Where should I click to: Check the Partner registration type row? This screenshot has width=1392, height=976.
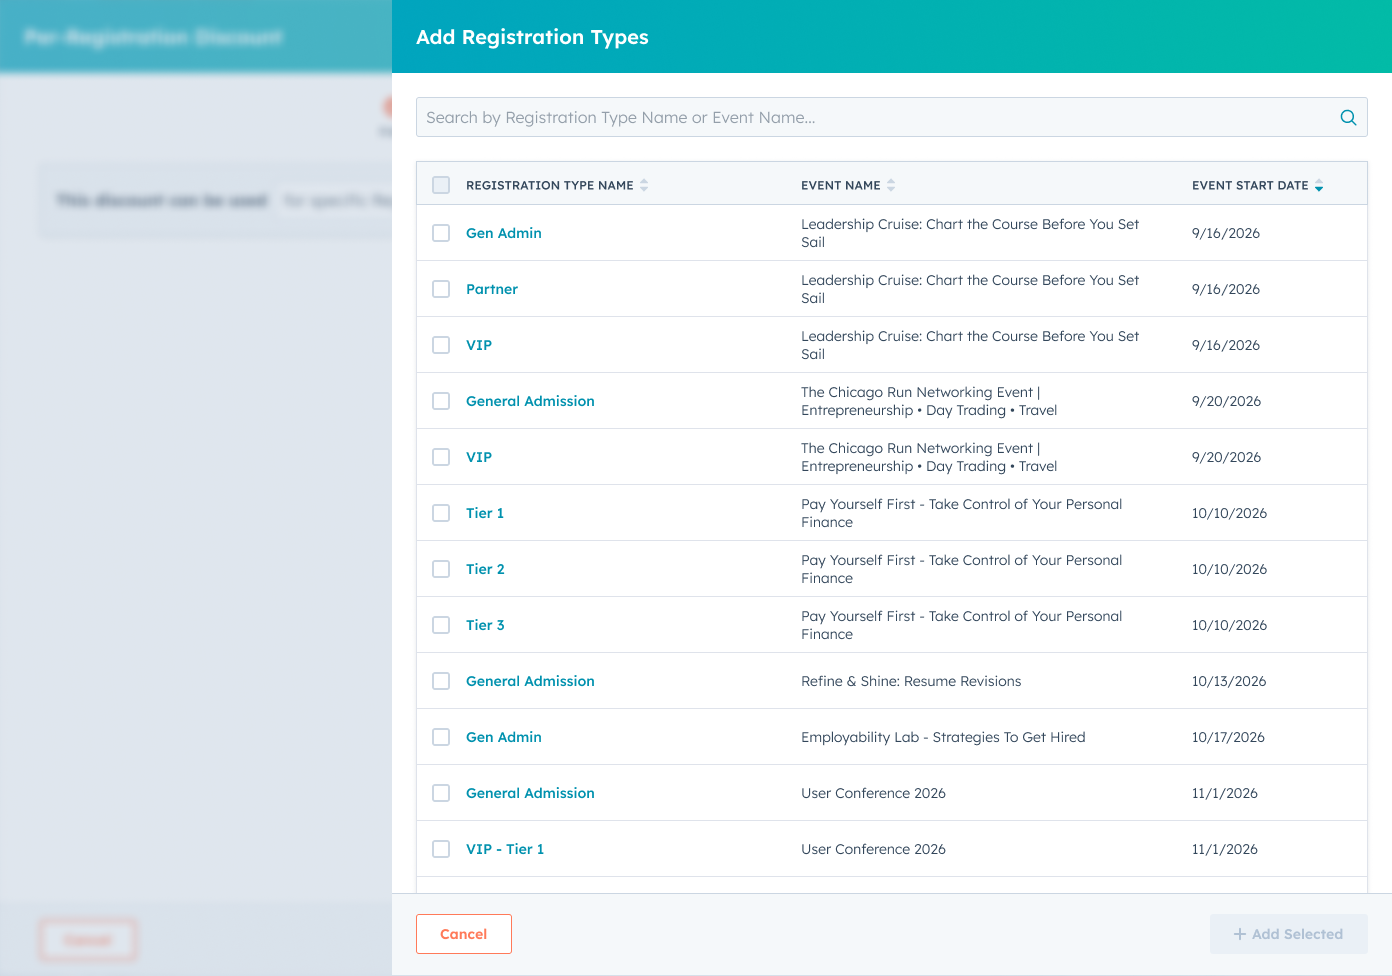[x=441, y=289]
